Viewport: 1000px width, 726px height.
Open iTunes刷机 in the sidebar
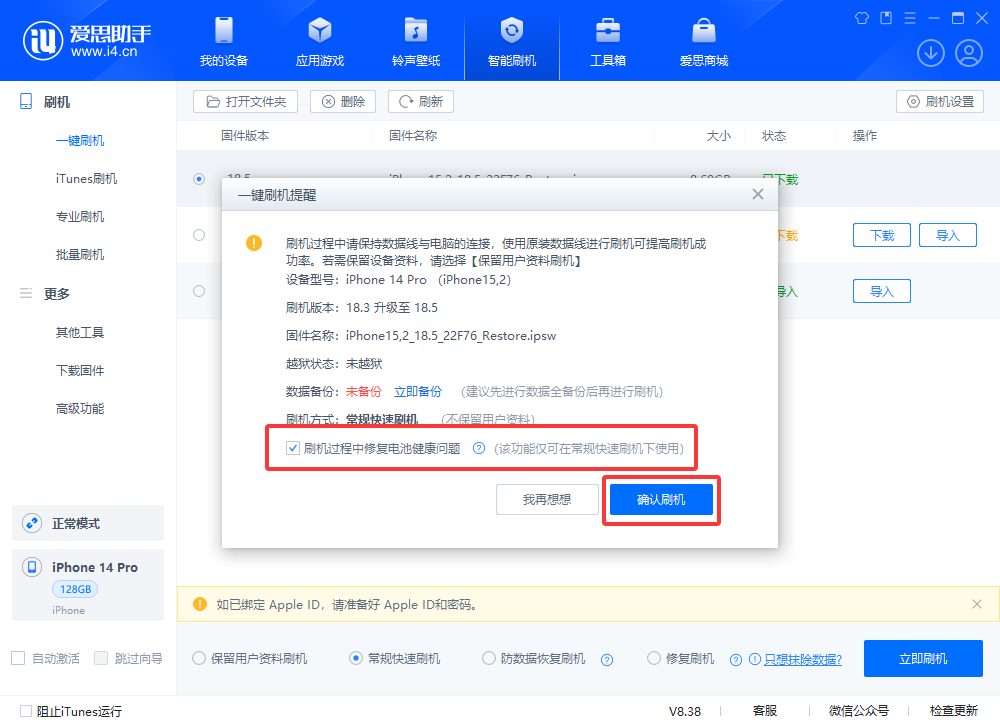(86, 179)
